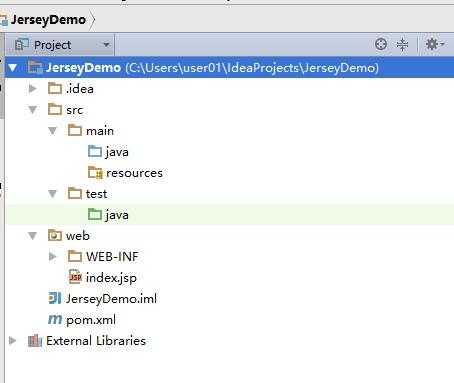
Task: Click Scroll from Source target icon
Action: pyautogui.click(x=381, y=44)
